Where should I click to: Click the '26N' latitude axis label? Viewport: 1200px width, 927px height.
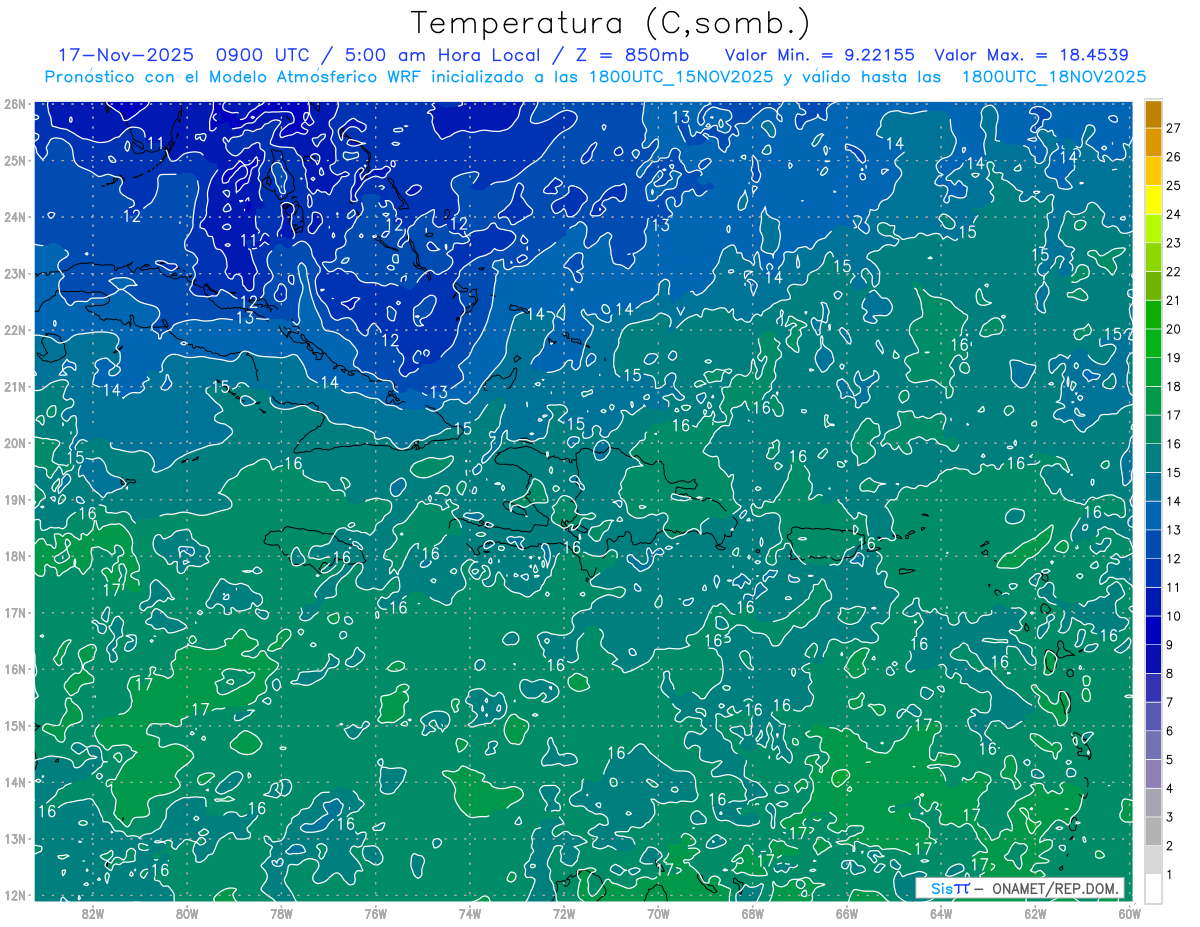(x=14, y=104)
